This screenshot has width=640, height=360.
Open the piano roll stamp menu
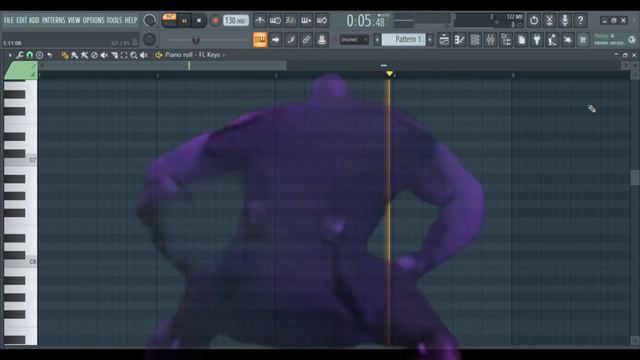pos(39,55)
